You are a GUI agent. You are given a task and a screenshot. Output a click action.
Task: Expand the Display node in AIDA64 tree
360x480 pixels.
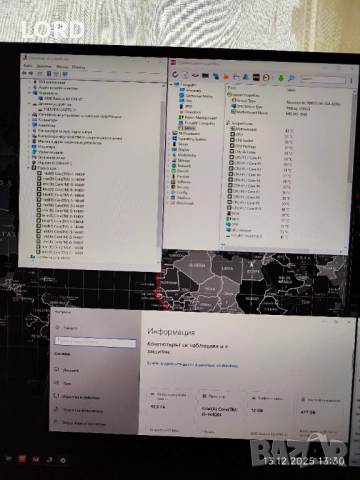[169, 150]
